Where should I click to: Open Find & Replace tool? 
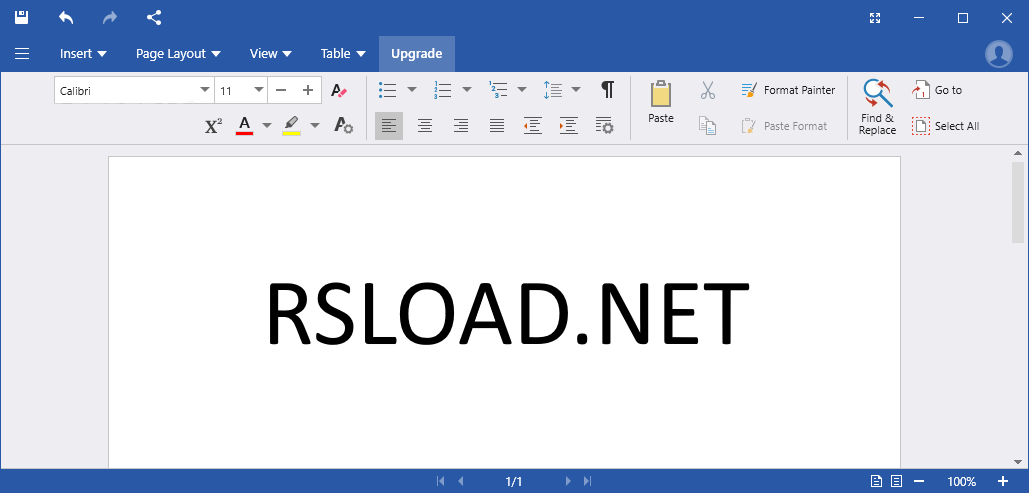tap(877, 107)
